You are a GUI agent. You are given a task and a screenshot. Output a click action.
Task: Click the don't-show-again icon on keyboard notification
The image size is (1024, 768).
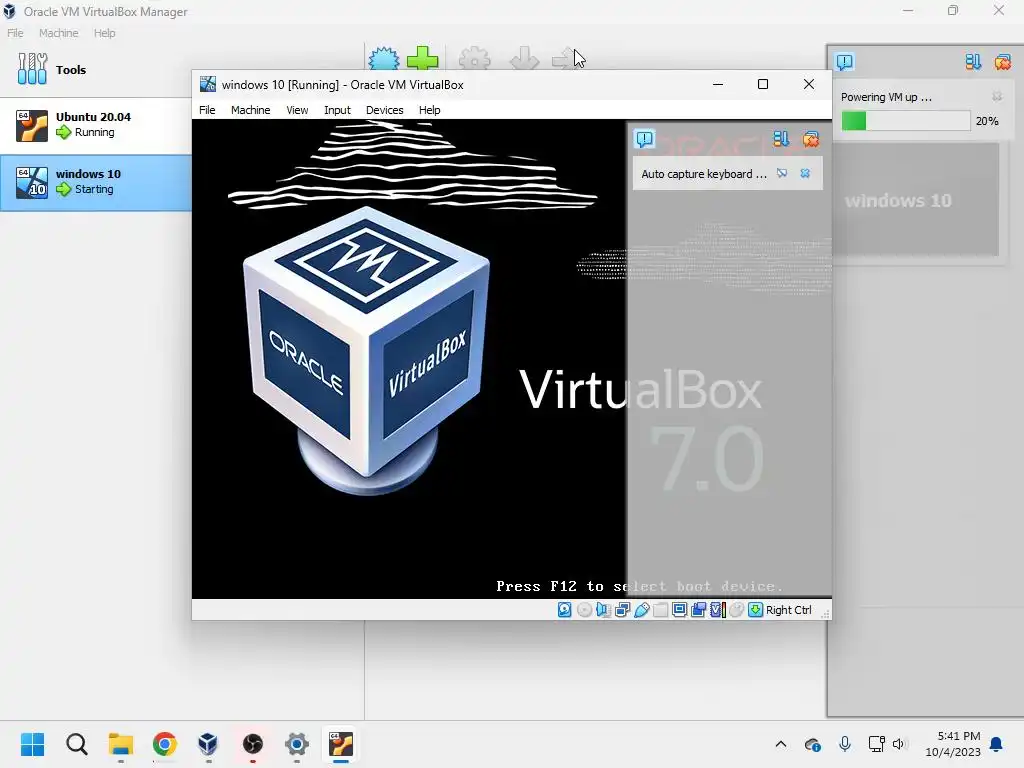pyautogui.click(x=782, y=173)
